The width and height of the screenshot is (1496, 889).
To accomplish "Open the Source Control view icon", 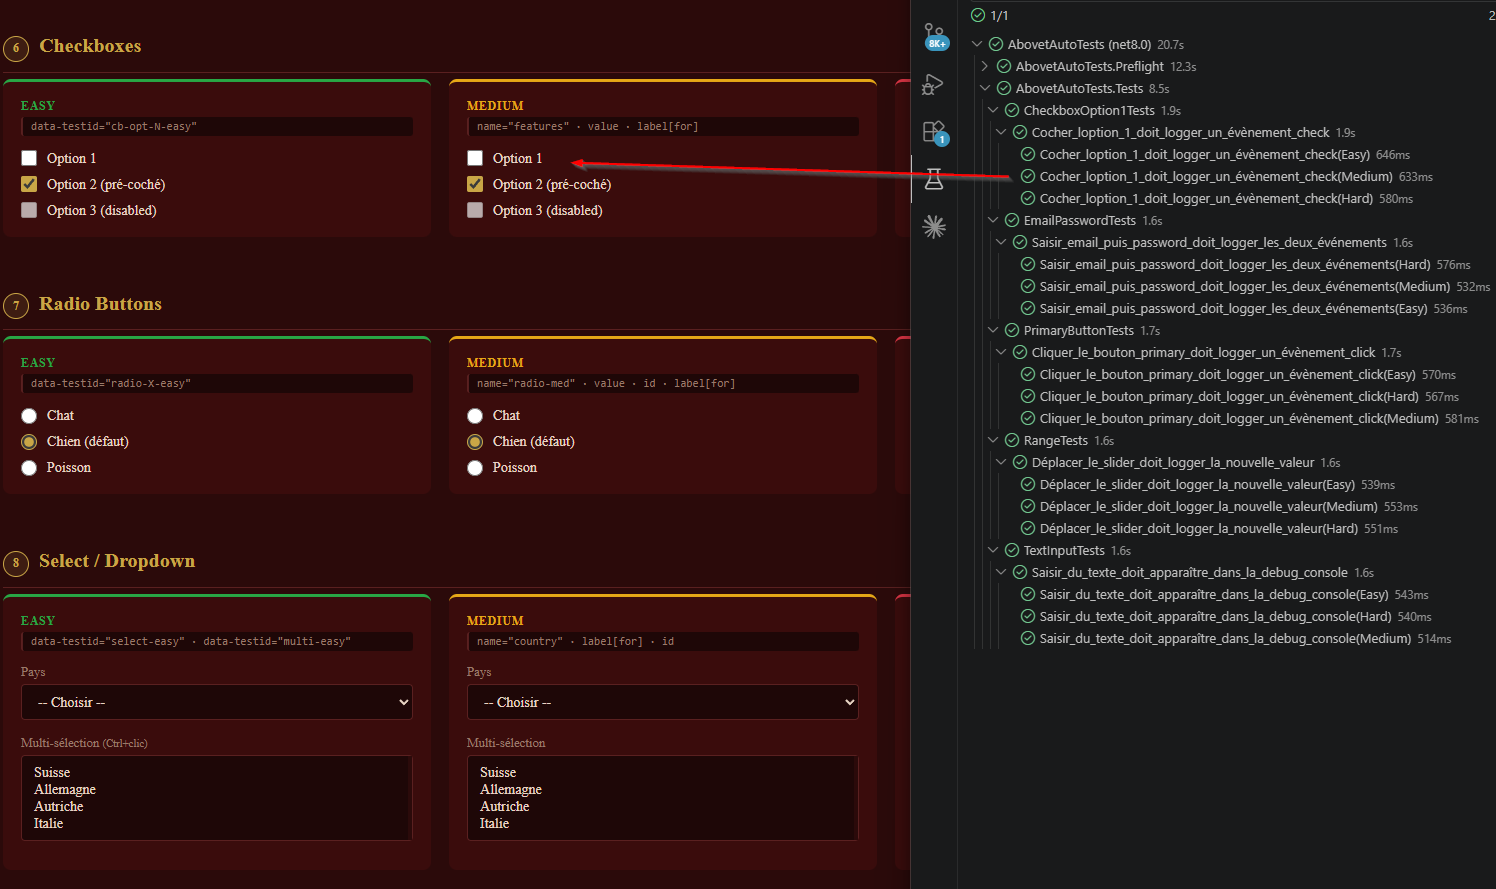I will (934, 36).
